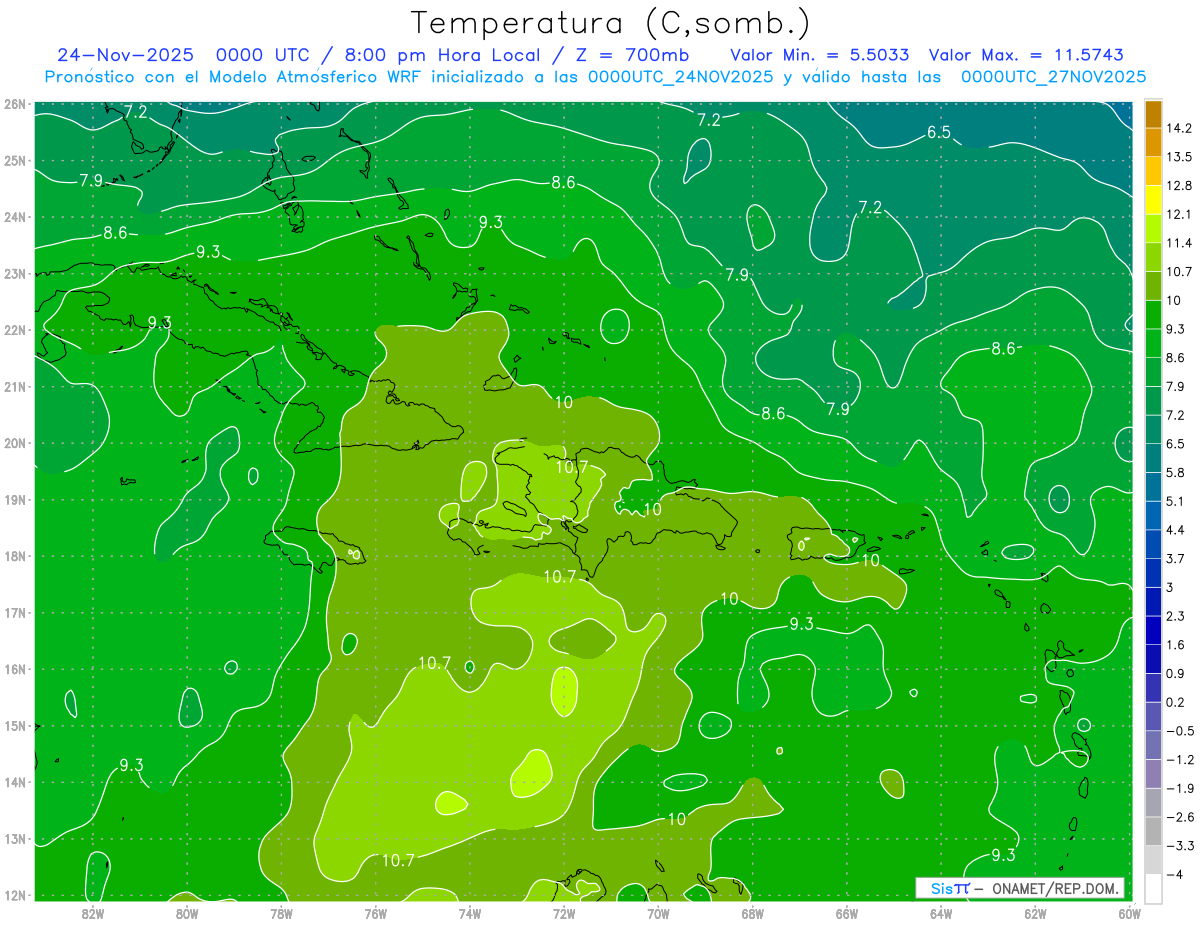The height and width of the screenshot is (927, 1200).
Task: Click the "14N" latitude axis label
Action: click(x=15, y=782)
